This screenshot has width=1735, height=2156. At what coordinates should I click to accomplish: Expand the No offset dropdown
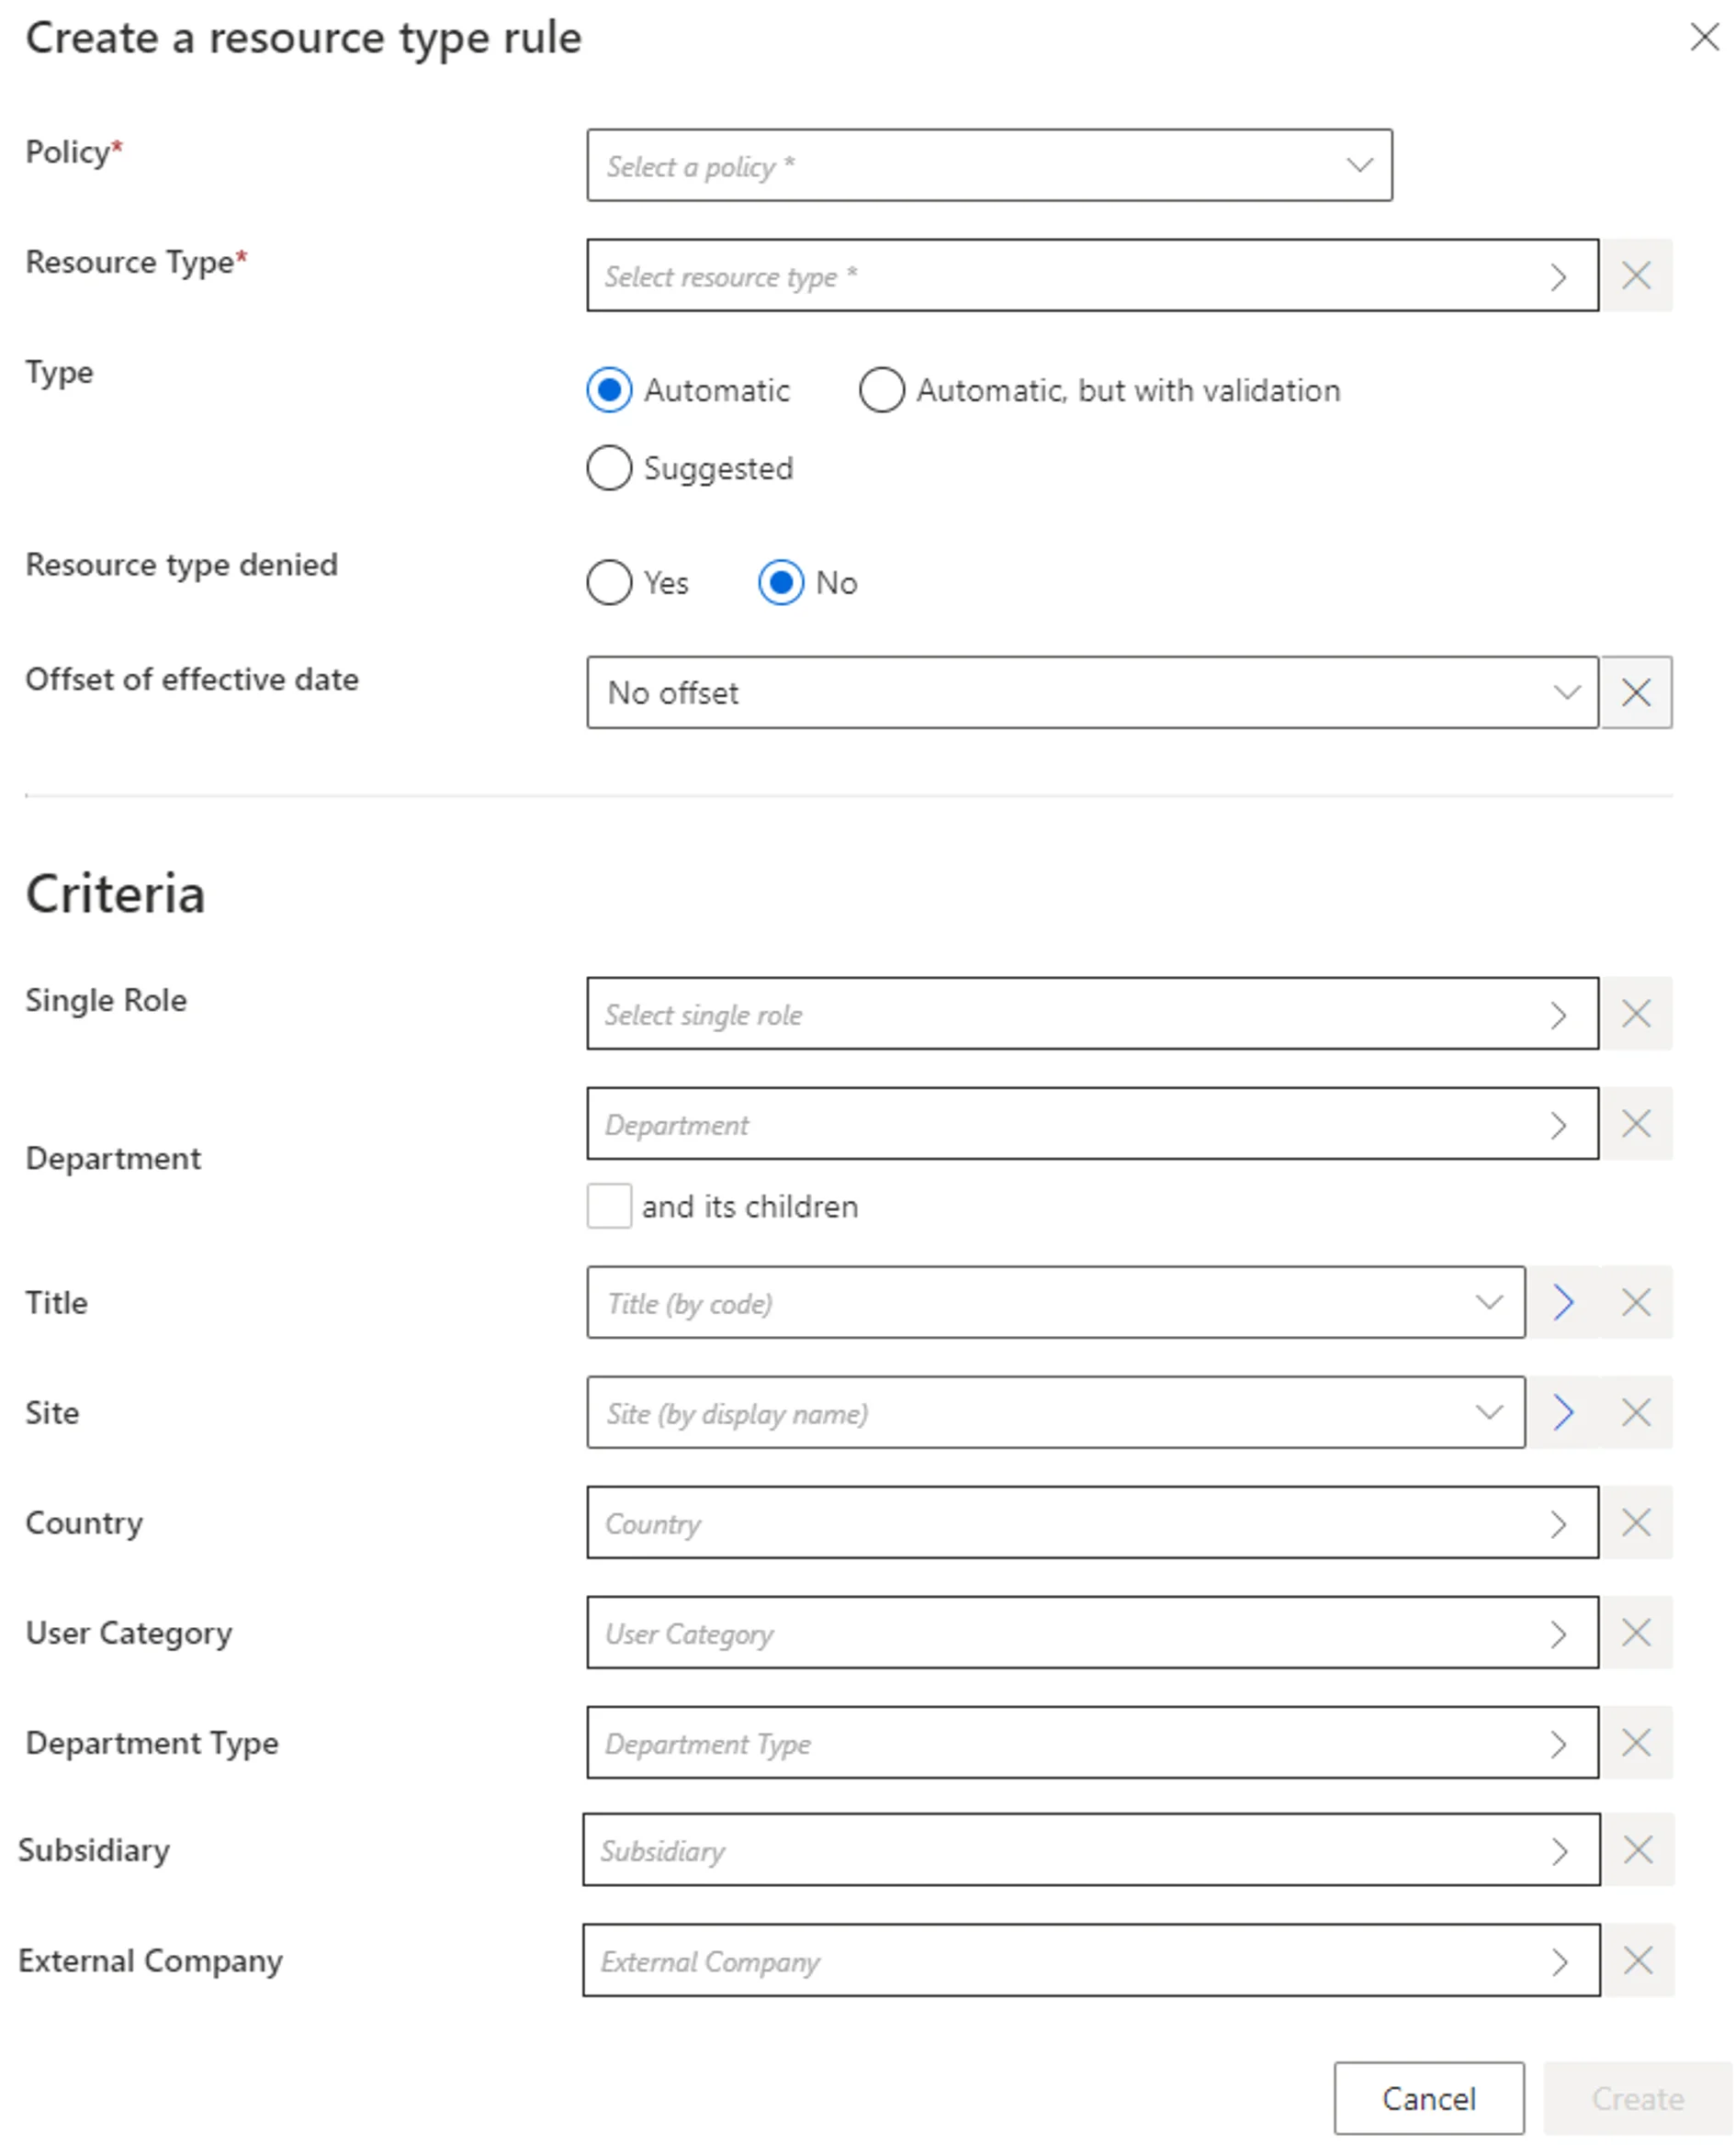pos(1092,692)
